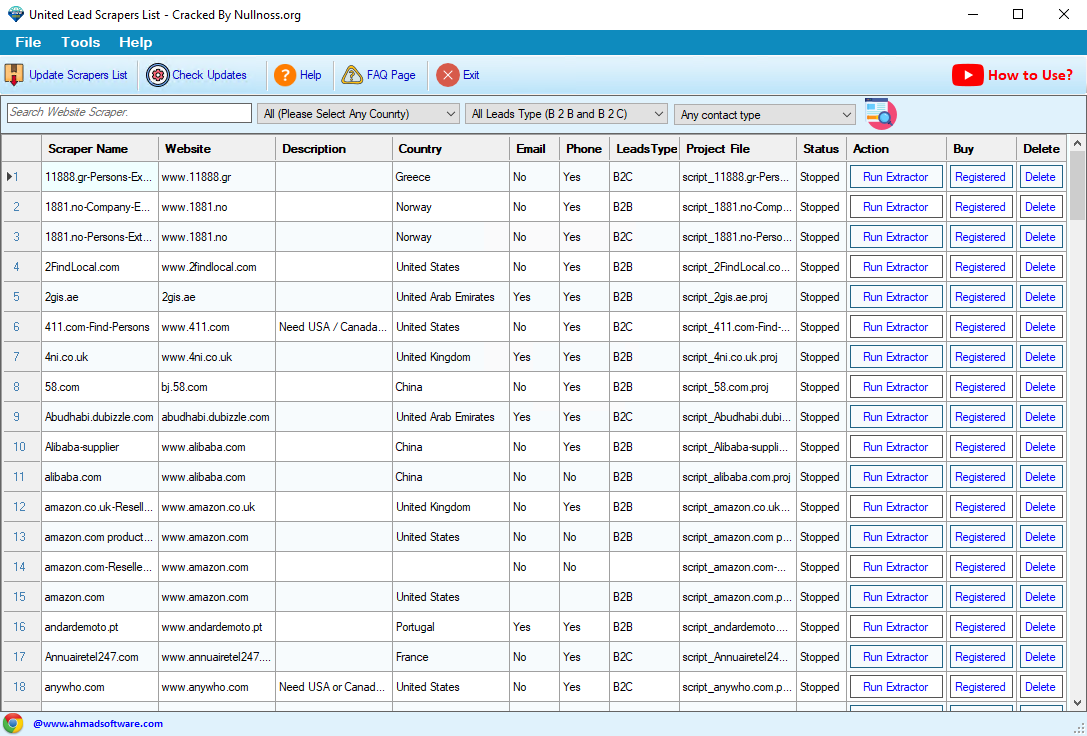Click the Status column header
1087x736 pixels.
(x=821, y=148)
